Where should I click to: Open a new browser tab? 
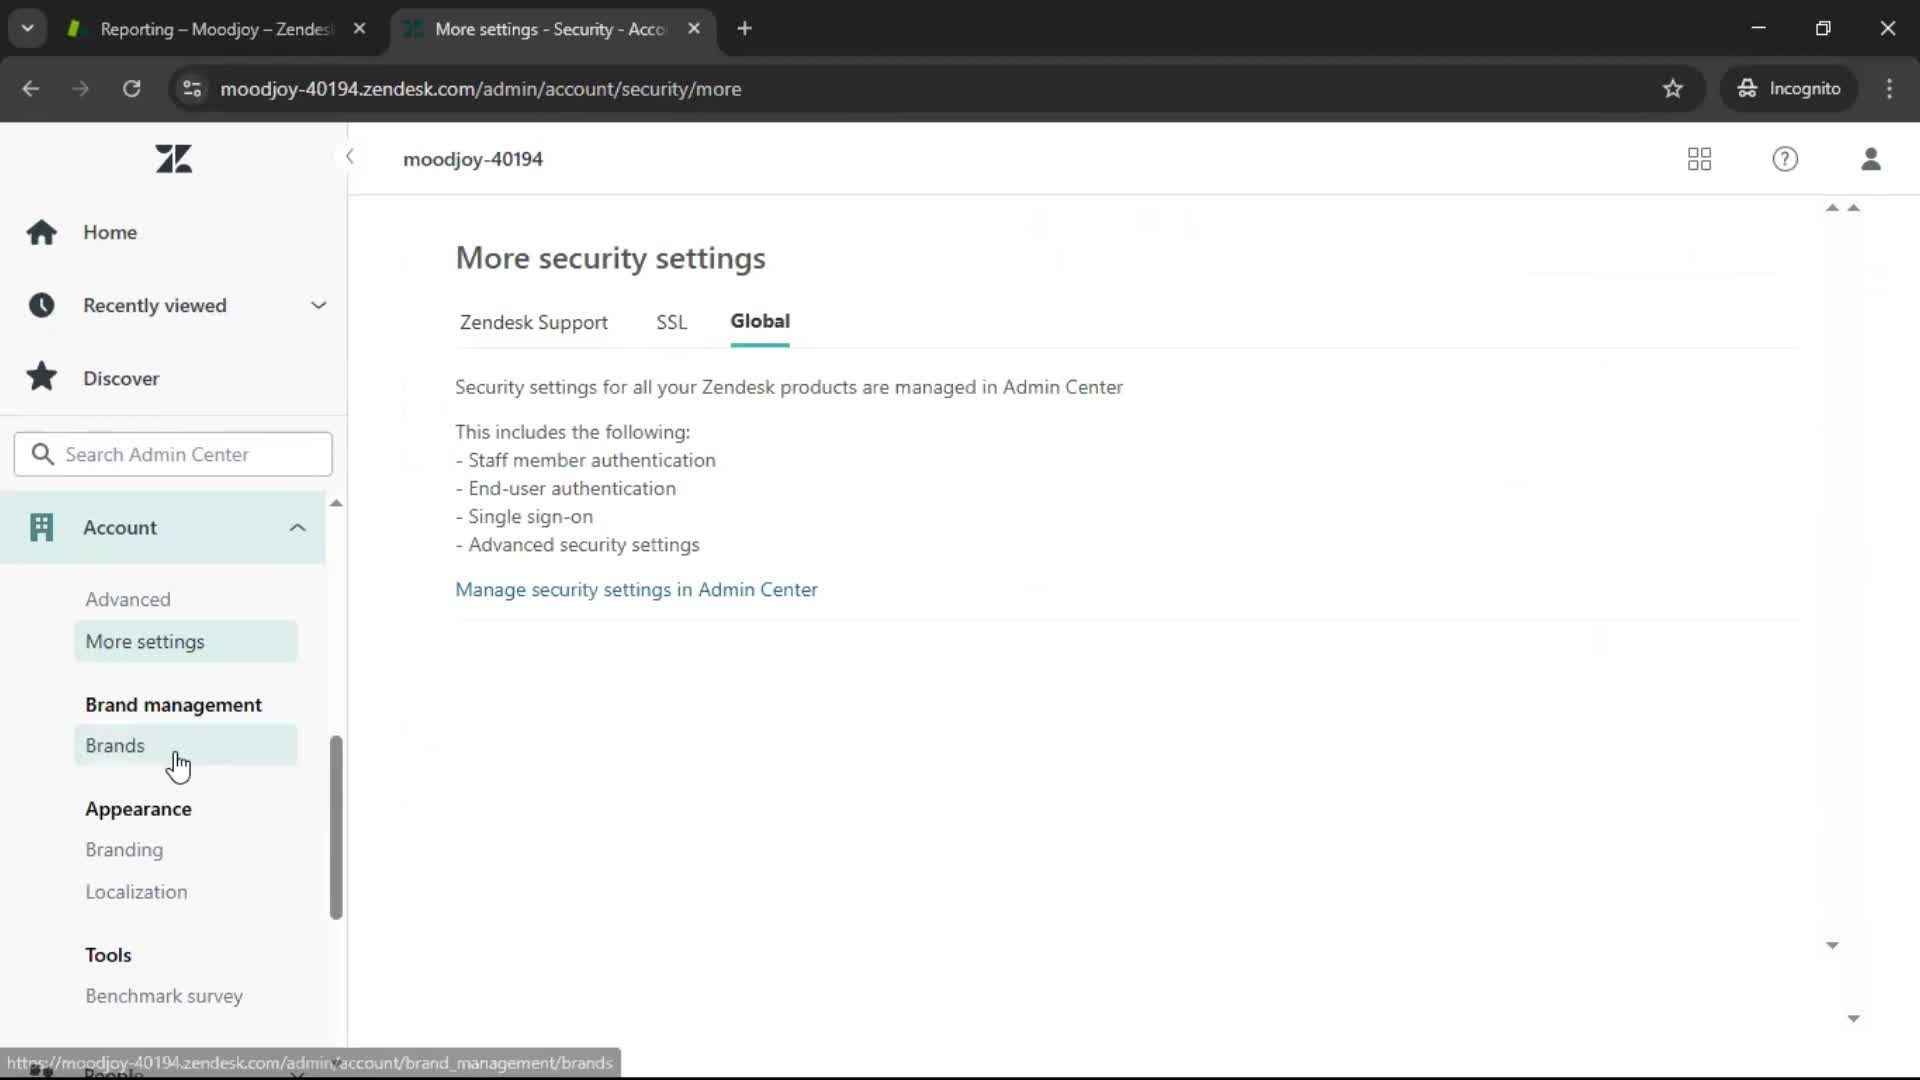pyautogui.click(x=744, y=29)
